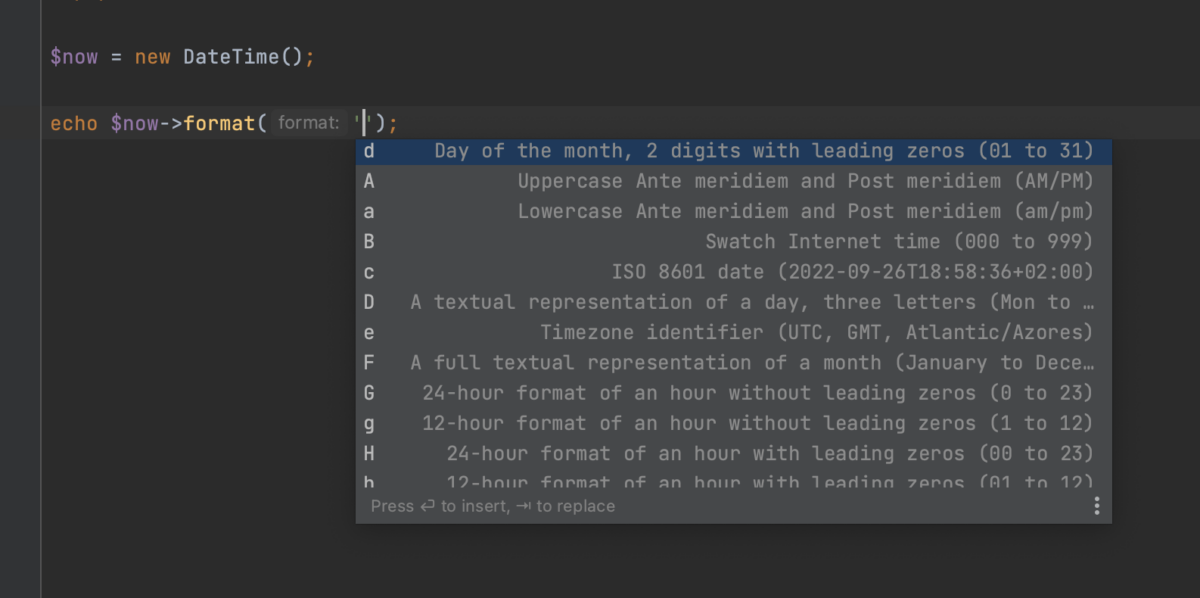1200x598 pixels.
Task: Click the DateTime class name in code
Action: 230,57
